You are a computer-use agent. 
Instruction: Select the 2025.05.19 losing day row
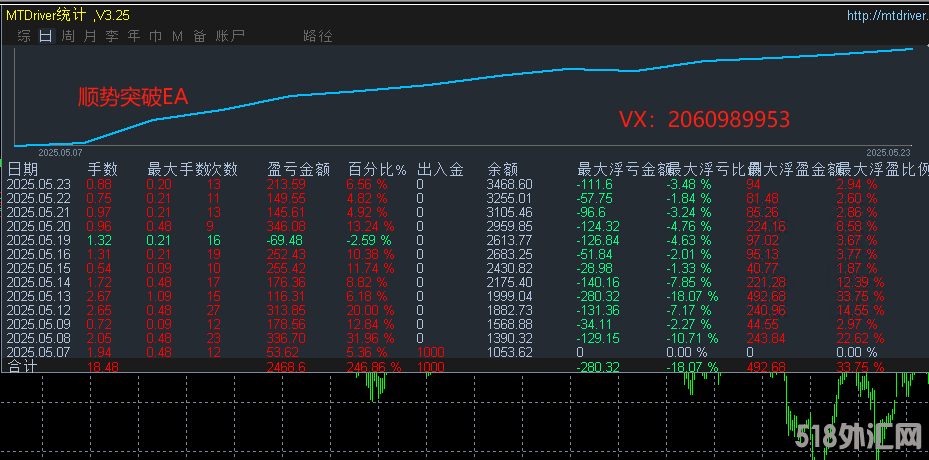(39, 240)
